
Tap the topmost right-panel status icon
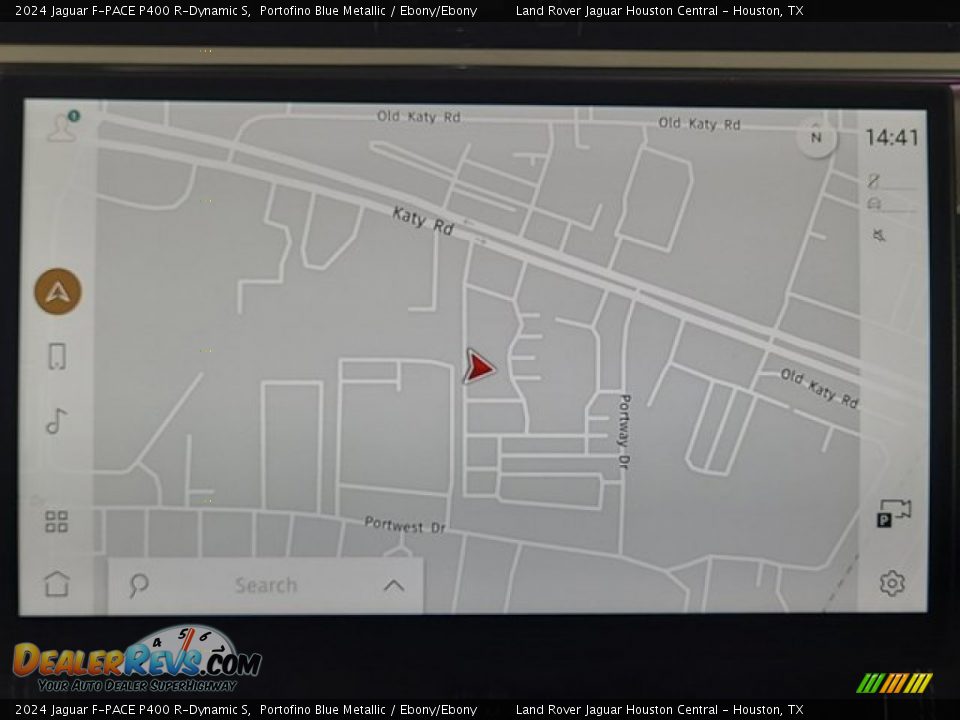click(874, 180)
